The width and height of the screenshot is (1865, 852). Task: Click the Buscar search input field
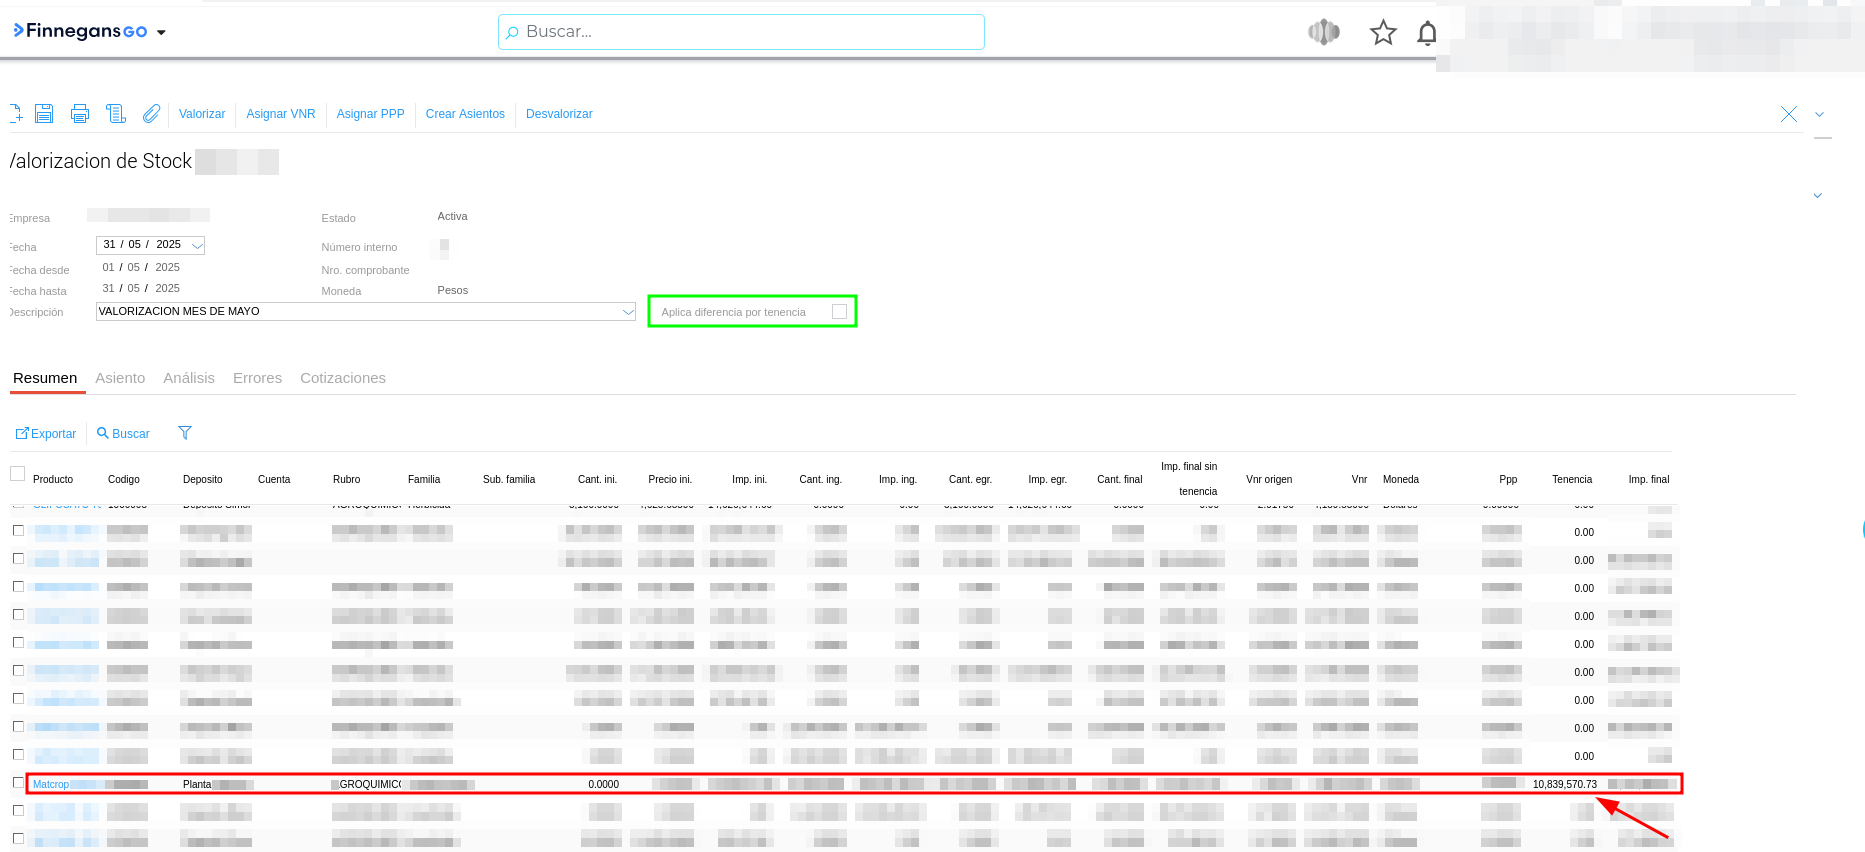pyautogui.click(x=740, y=32)
